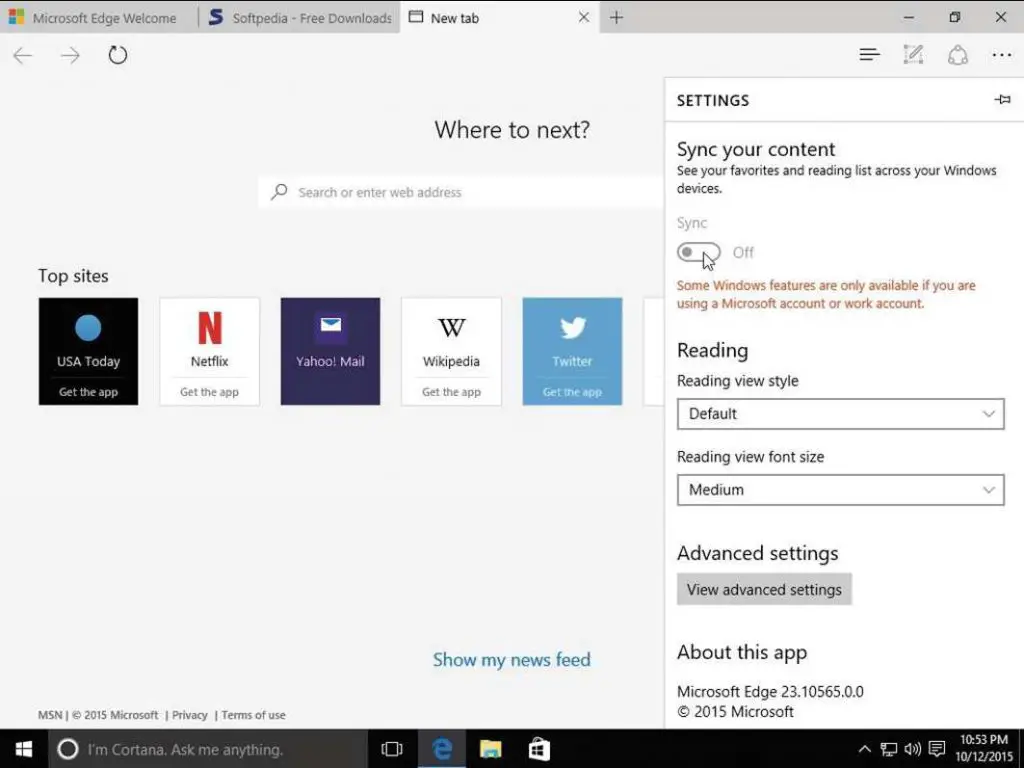The image size is (1024, 768).
Task: Open the Twitter top site tile
Action: pyautogui.click(x=572, y=351)
